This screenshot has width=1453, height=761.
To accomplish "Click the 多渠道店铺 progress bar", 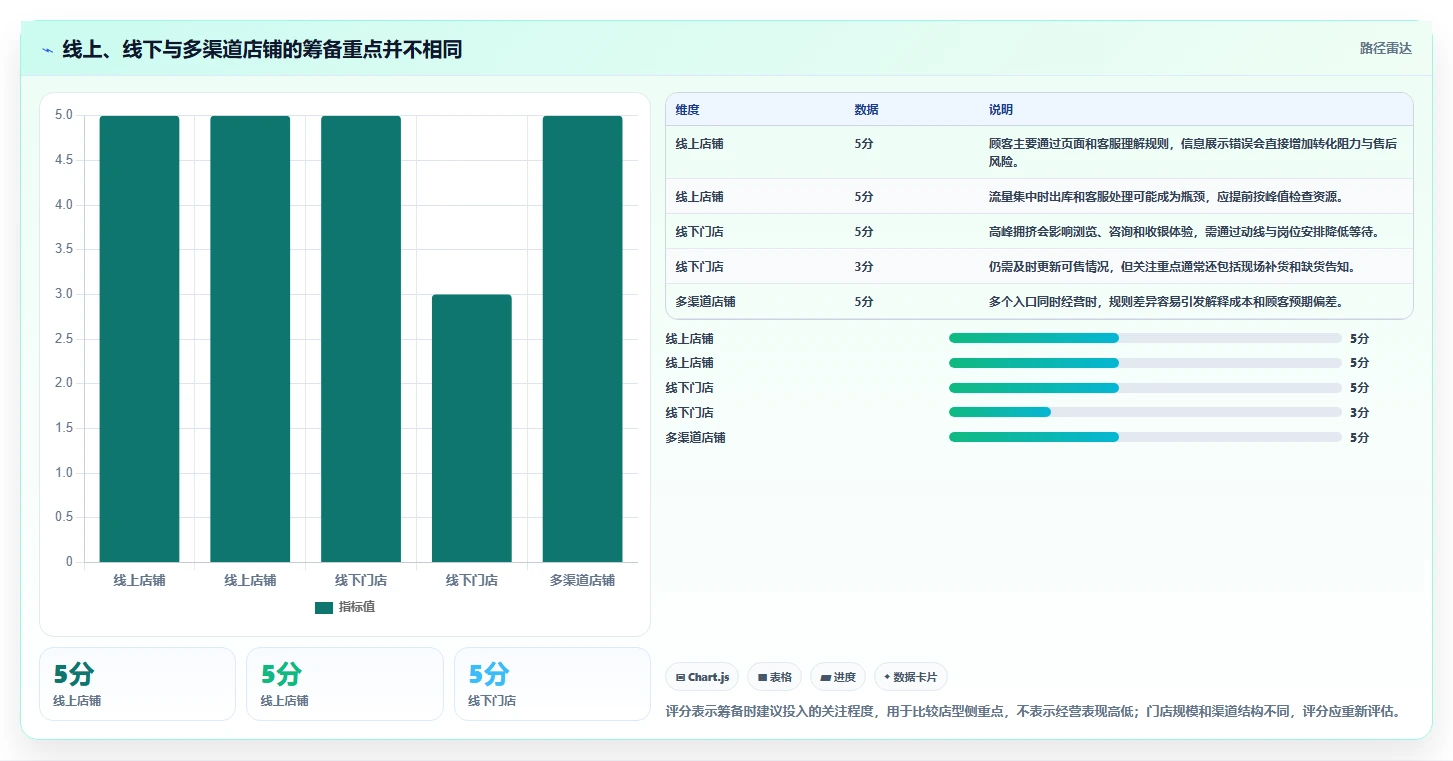I will click(1145, 437).
